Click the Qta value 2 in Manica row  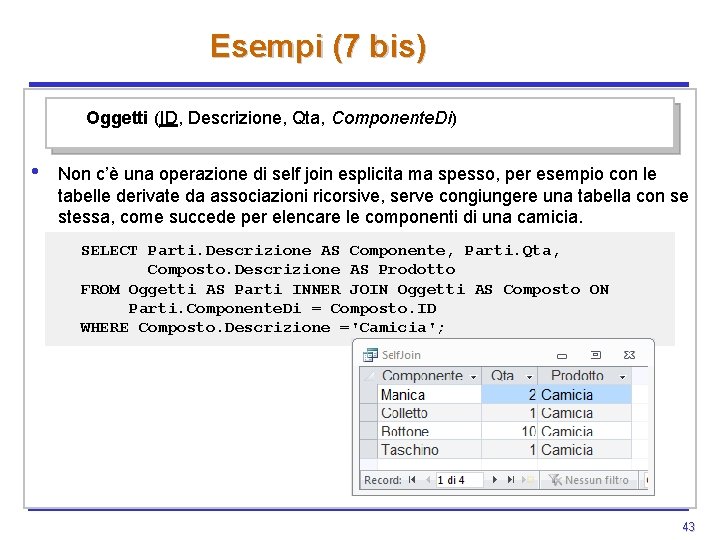coord(510,394)
